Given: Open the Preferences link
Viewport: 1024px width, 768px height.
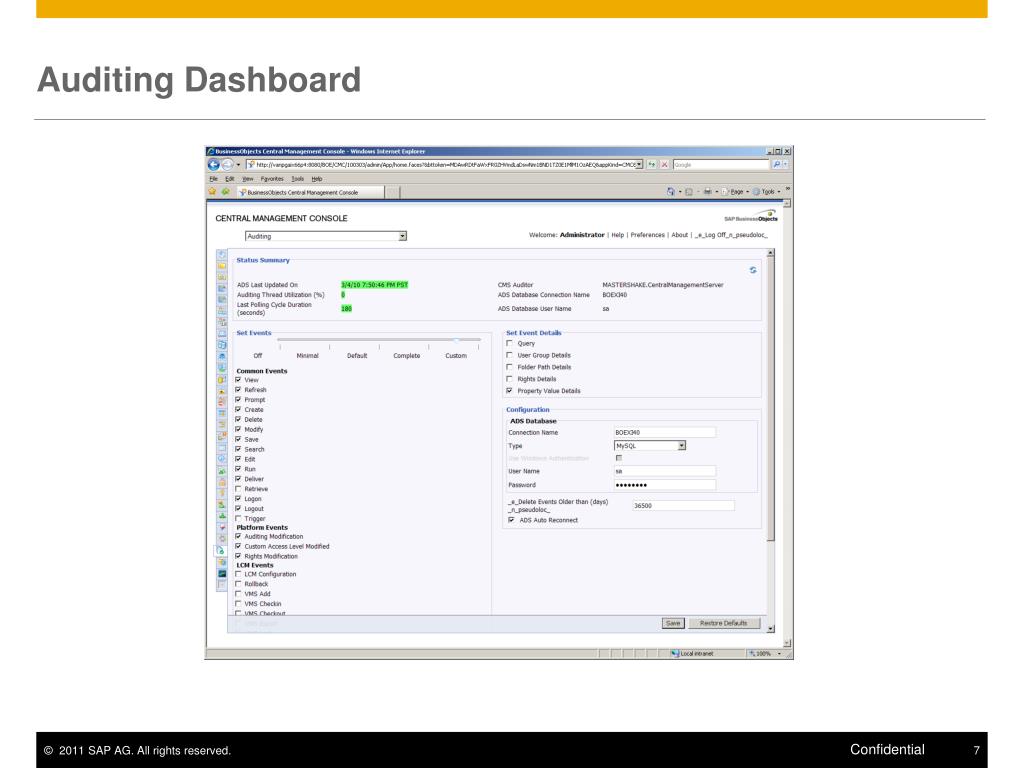Looking at the screenshot, I should (647, 235).
